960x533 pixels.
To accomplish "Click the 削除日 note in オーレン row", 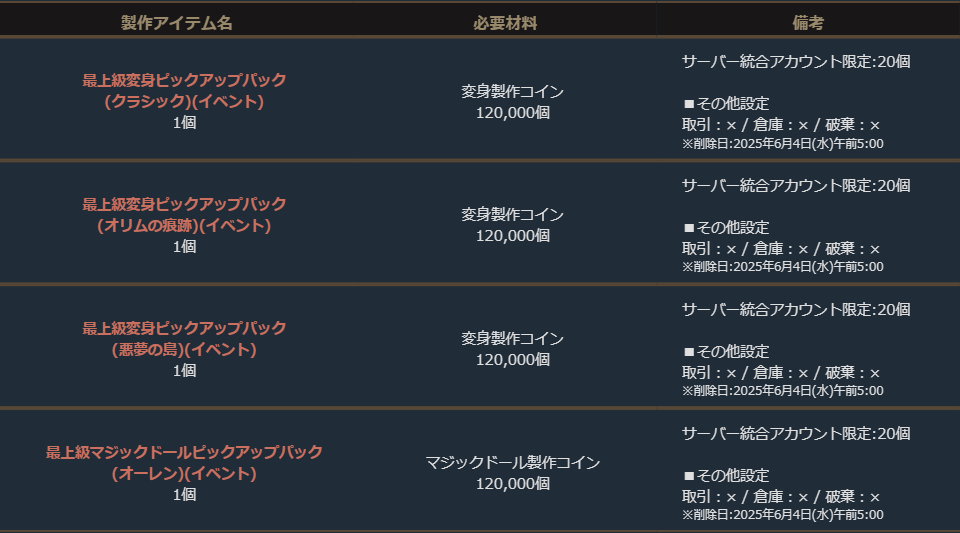I will coord(782,514).
